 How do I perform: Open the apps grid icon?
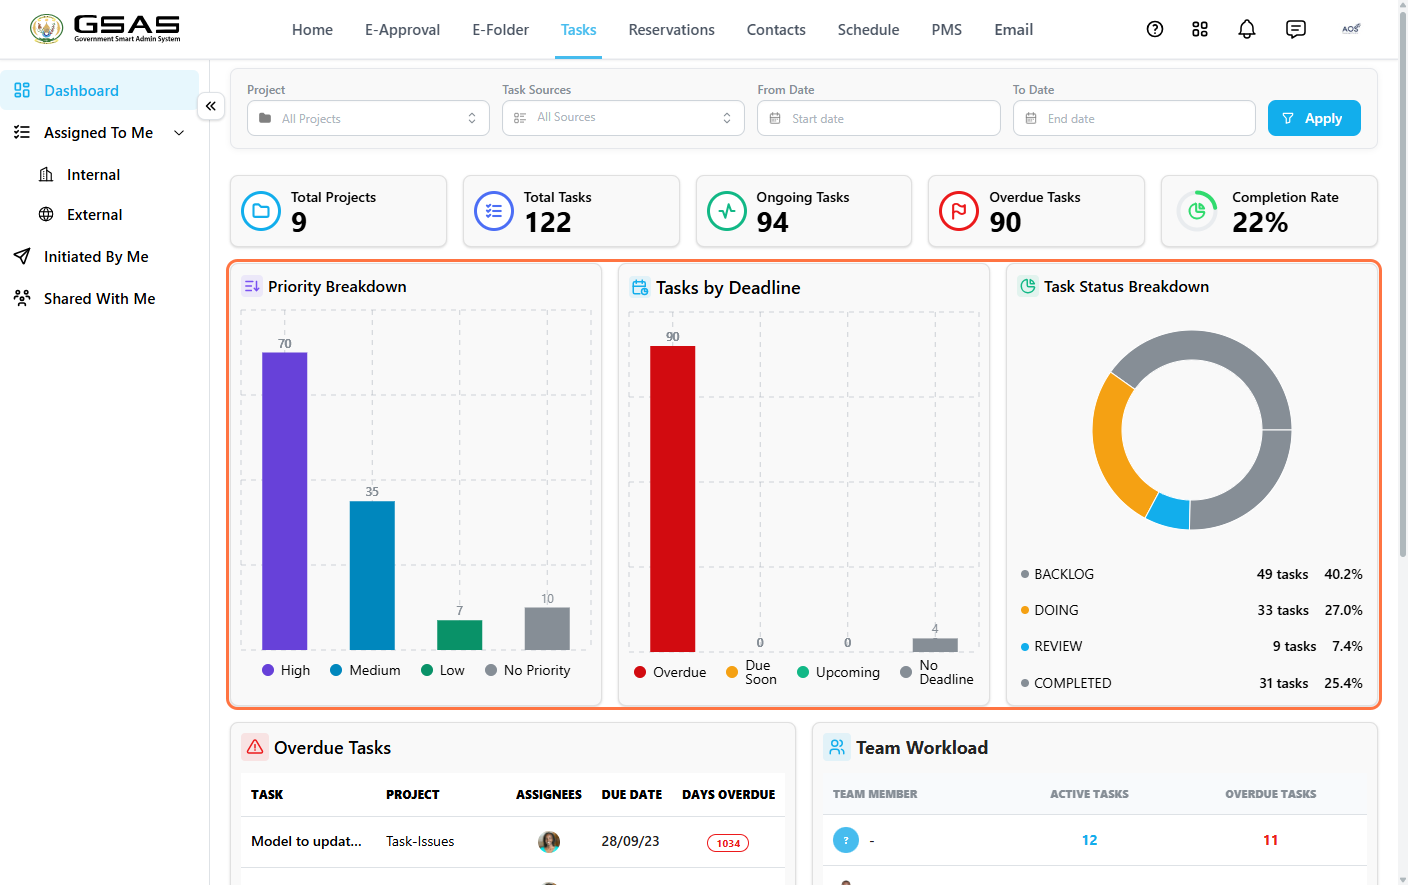tap(1200, 29)
